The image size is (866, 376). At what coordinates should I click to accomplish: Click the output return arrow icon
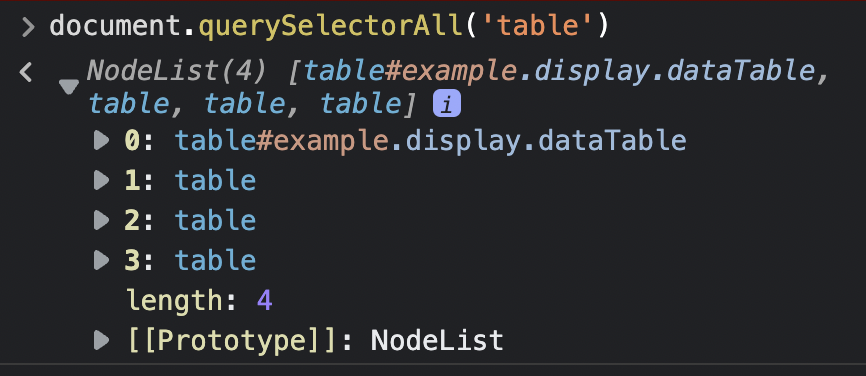[x=25, y=71]
